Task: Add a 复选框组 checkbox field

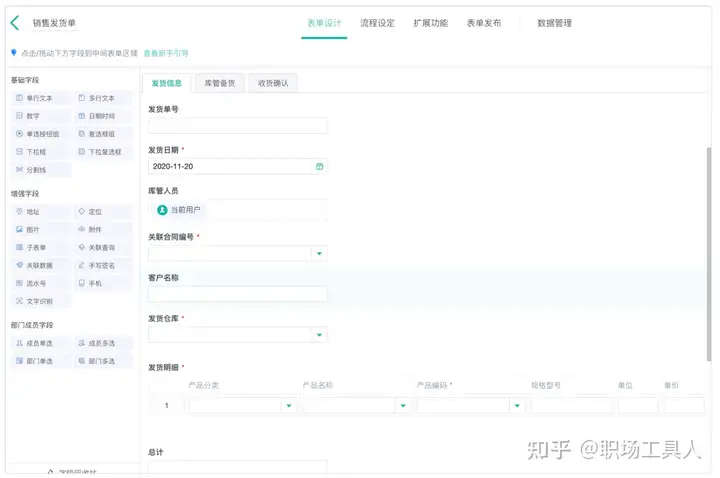Action: coord(103,134)
